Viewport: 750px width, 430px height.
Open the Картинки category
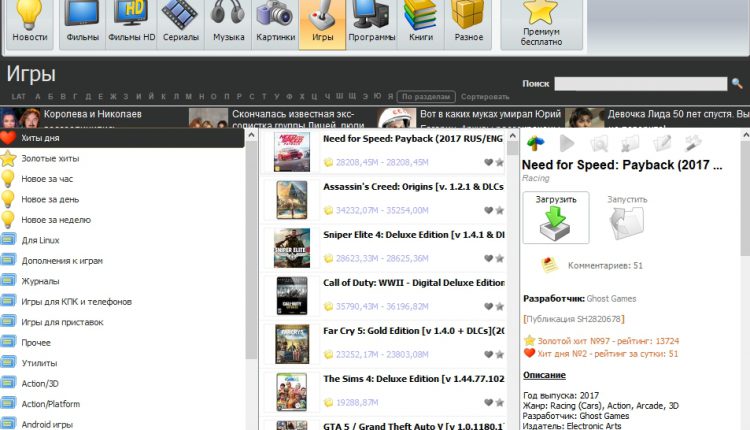click(x=276, y=24)
